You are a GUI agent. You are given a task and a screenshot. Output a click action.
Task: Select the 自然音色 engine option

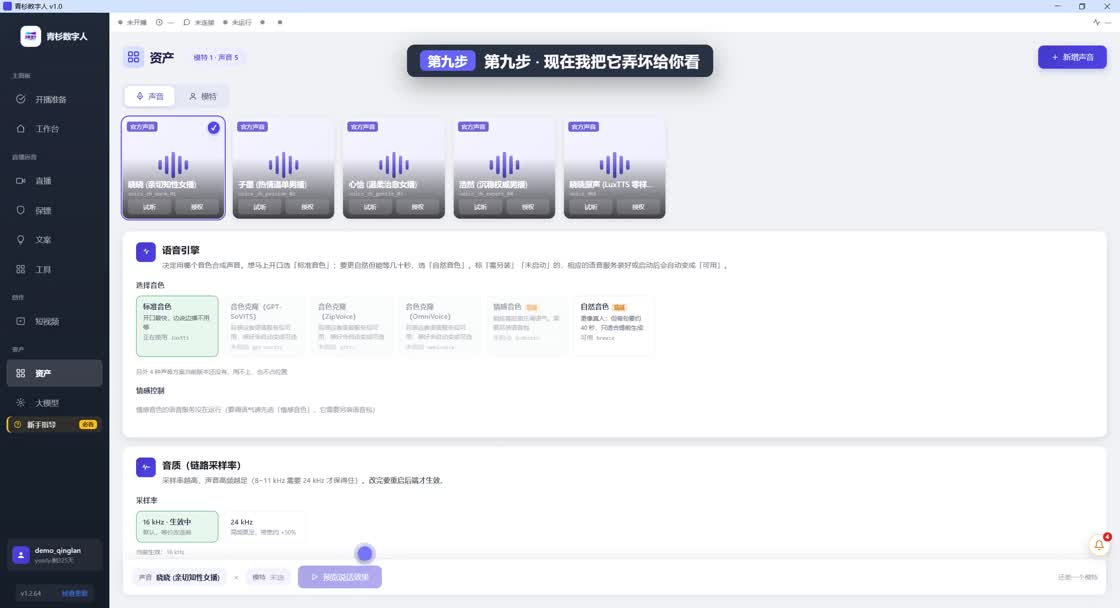614,326
